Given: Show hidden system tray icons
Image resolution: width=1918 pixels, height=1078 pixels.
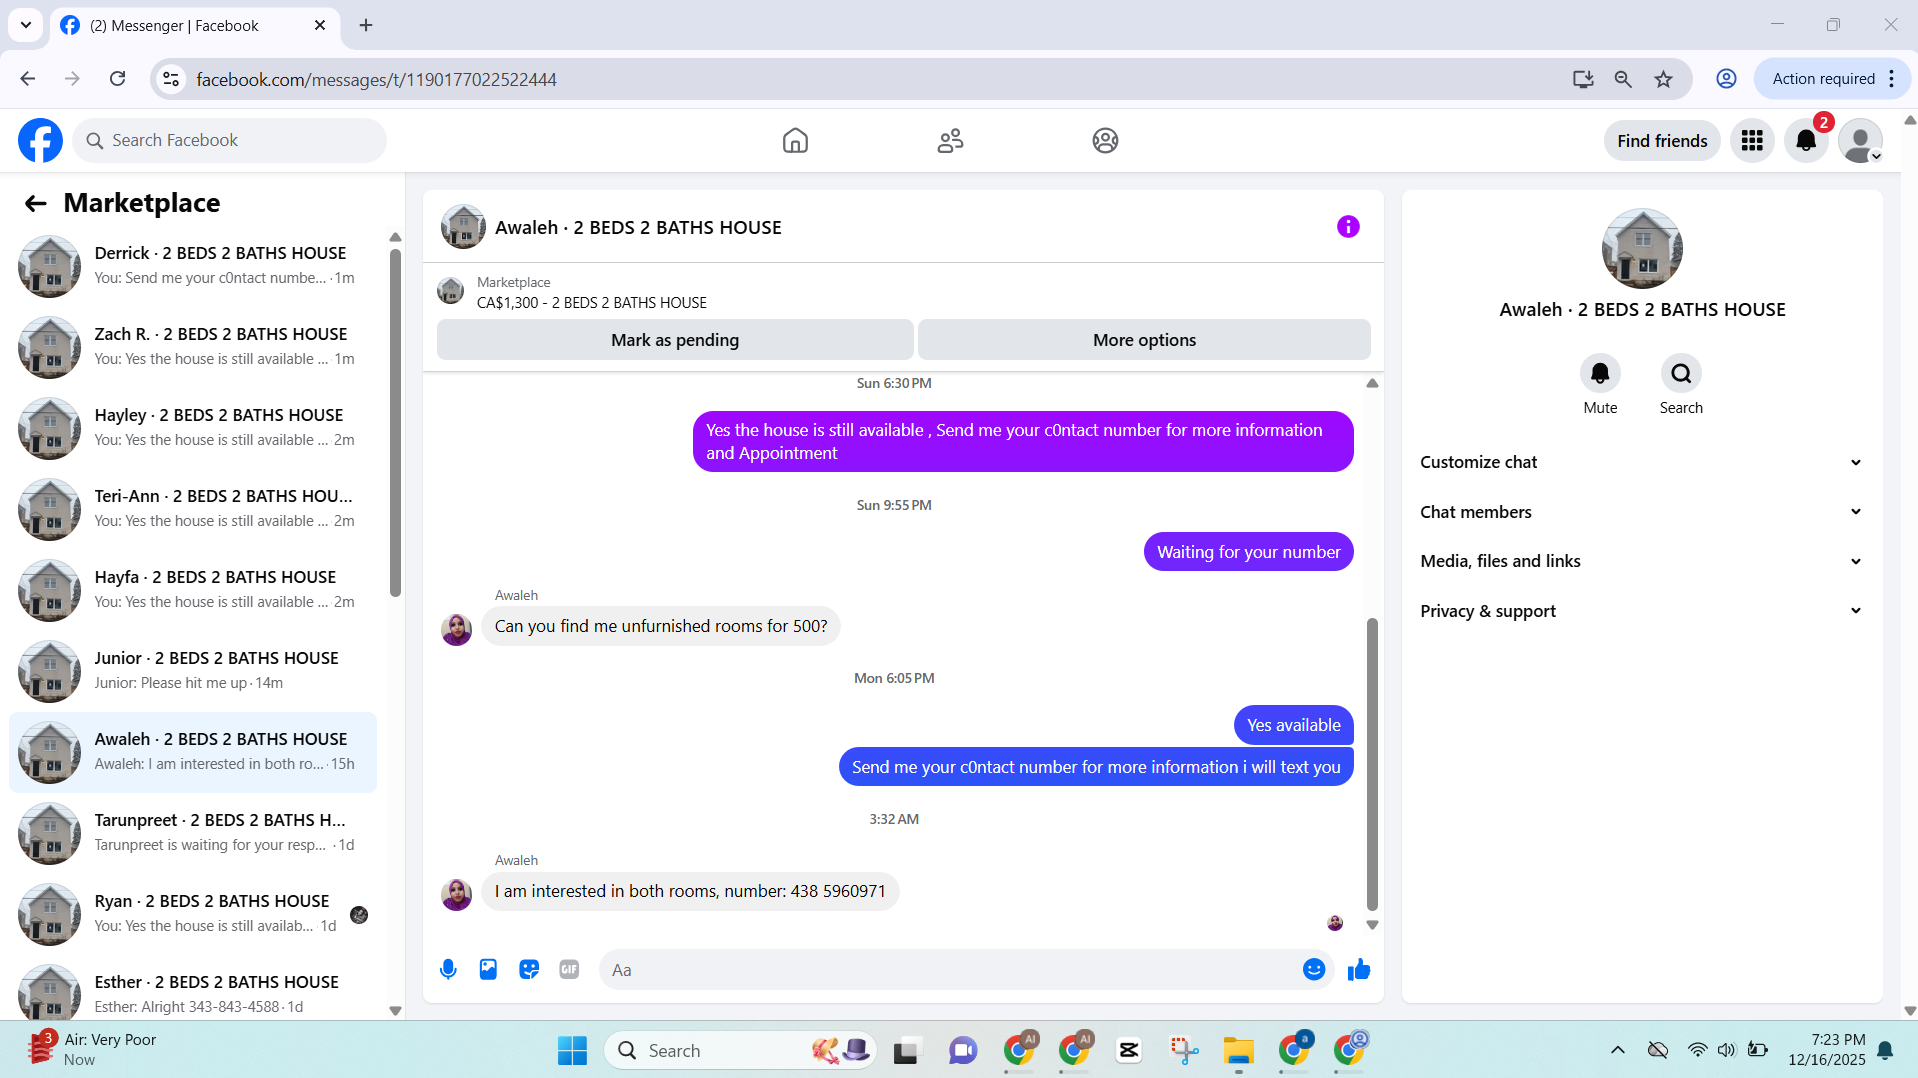Looking at the screenshot, I should pyautogui.click(x=1617, y=1050).
